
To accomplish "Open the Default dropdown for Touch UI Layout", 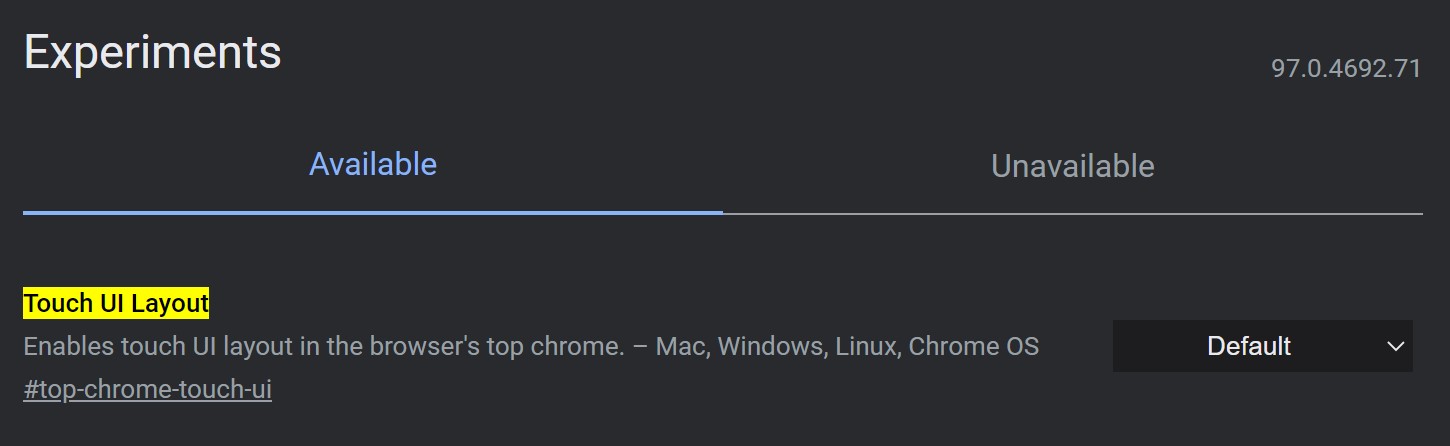I will pos(1262,346).
